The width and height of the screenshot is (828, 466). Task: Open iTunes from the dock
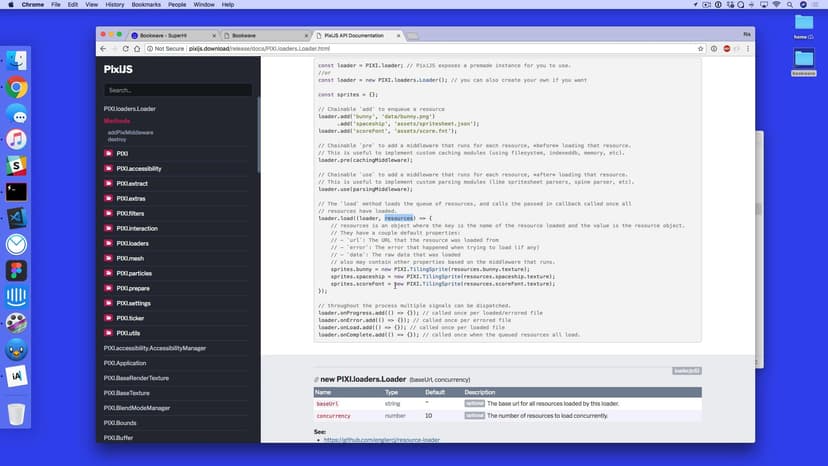tap(16, 140)
